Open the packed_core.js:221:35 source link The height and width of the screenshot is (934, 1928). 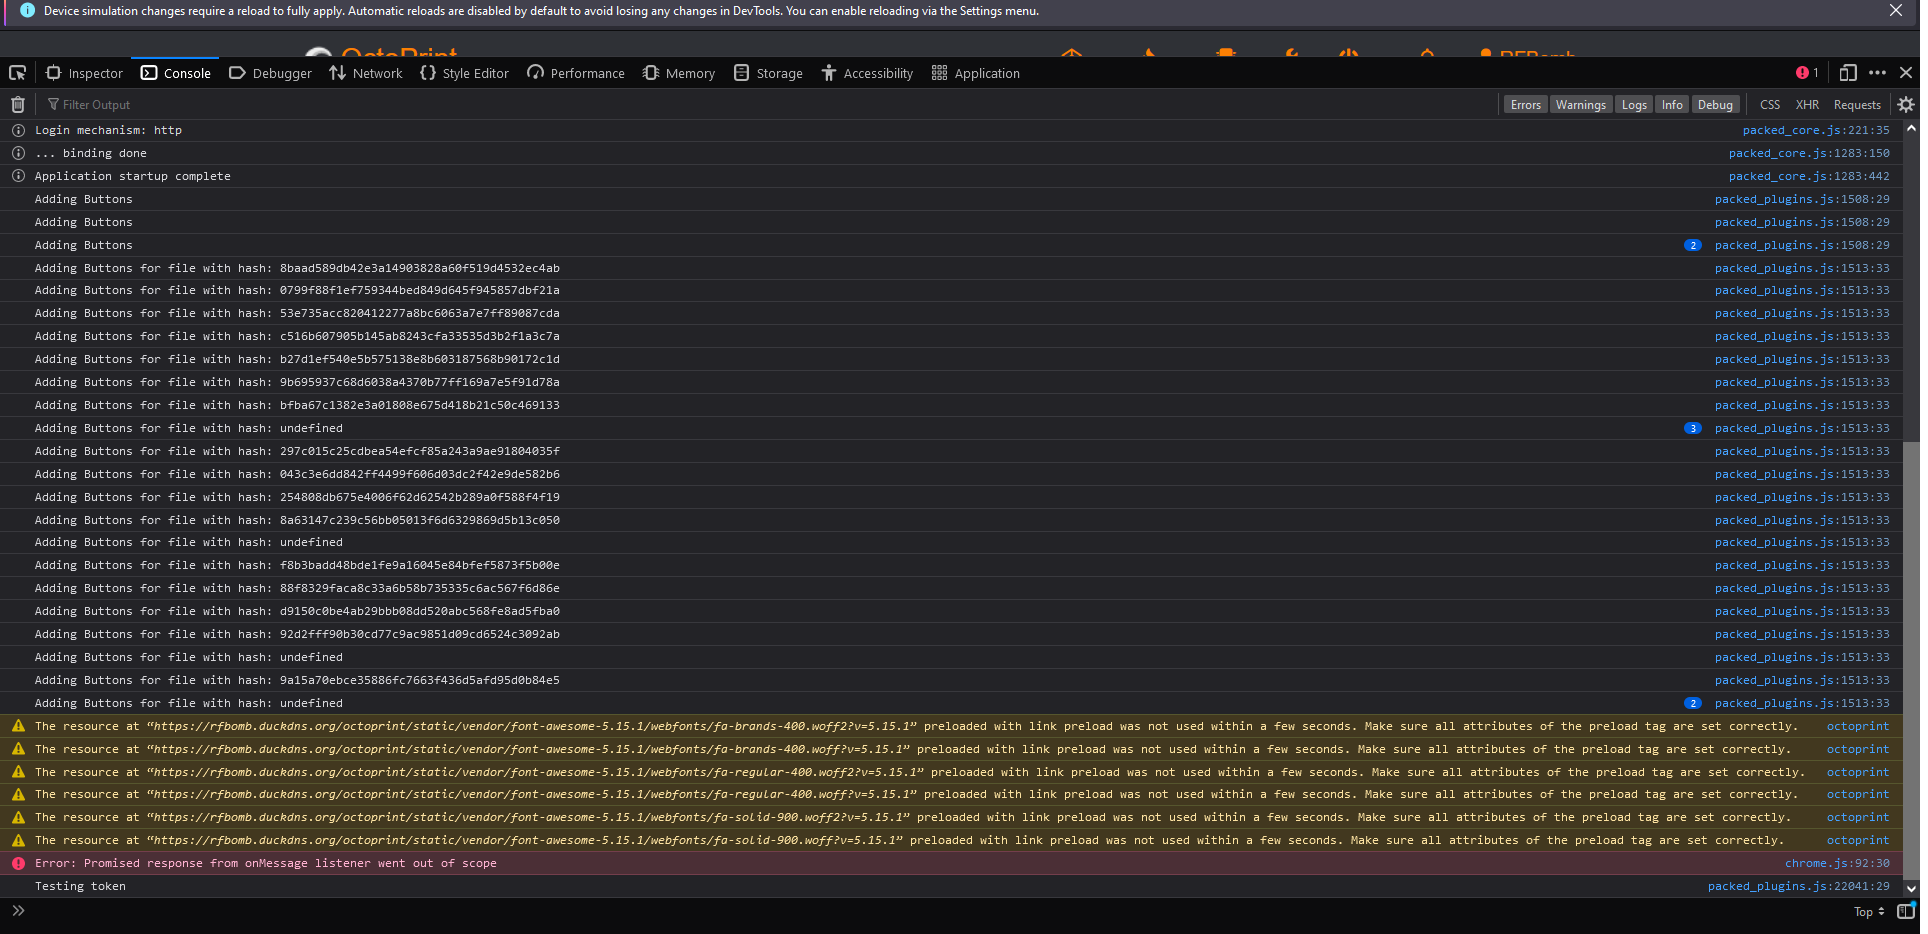[1816, 130]
